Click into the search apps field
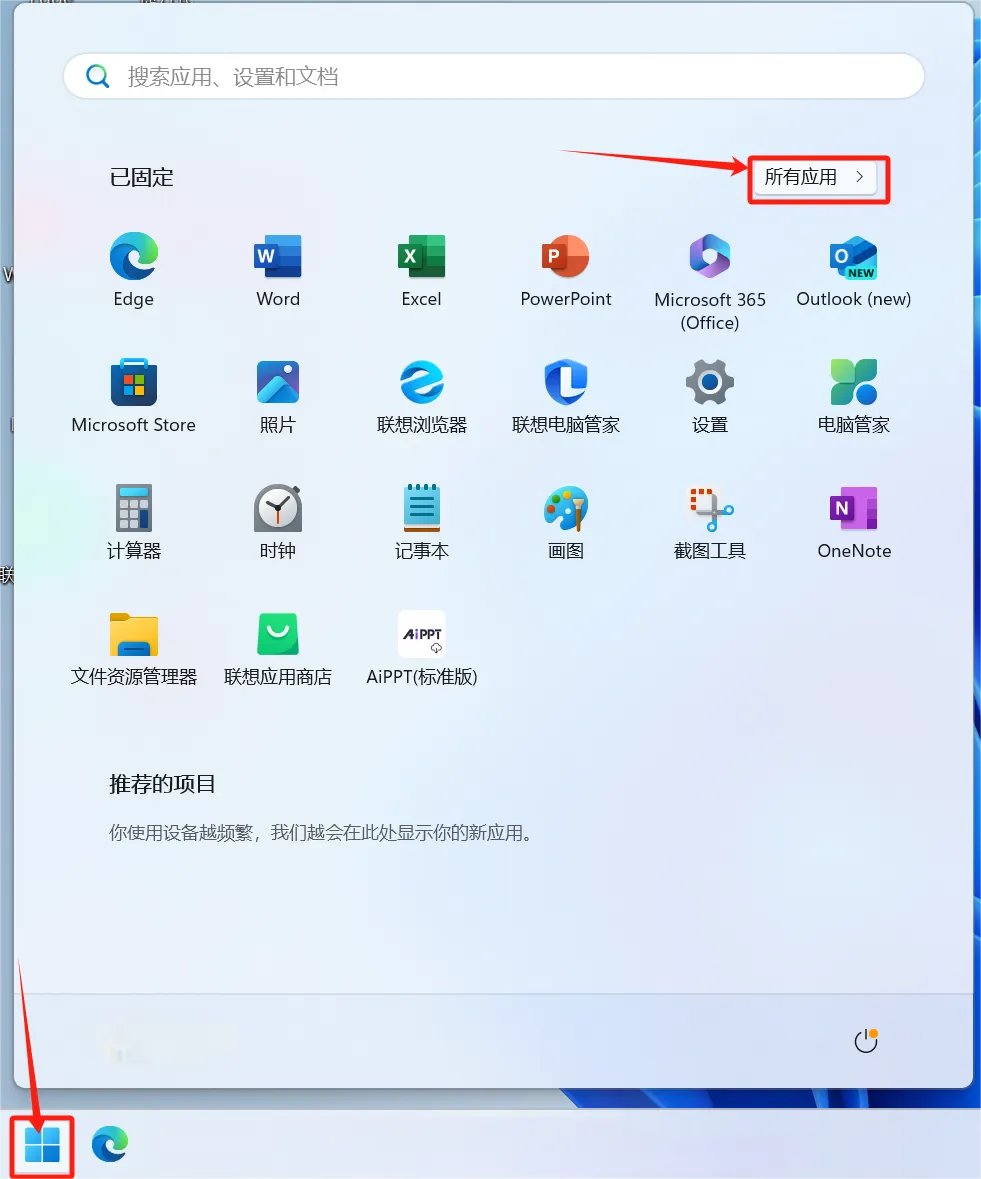The width and height of the screenshot is (981, 1179). pos(494,76)
